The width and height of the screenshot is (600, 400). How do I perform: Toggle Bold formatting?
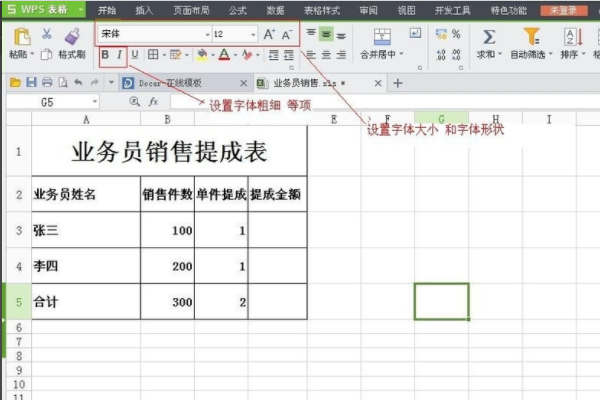[x=105, y=55]
